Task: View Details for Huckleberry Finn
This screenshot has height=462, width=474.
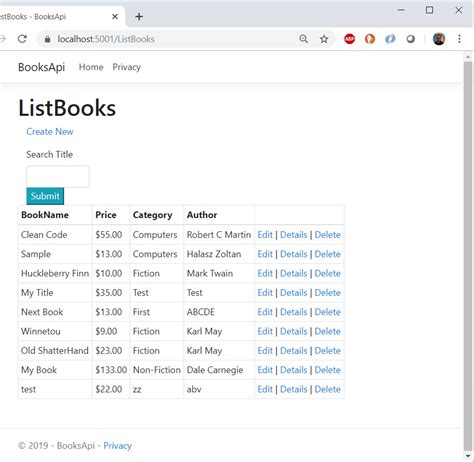Action: point(293,273)
